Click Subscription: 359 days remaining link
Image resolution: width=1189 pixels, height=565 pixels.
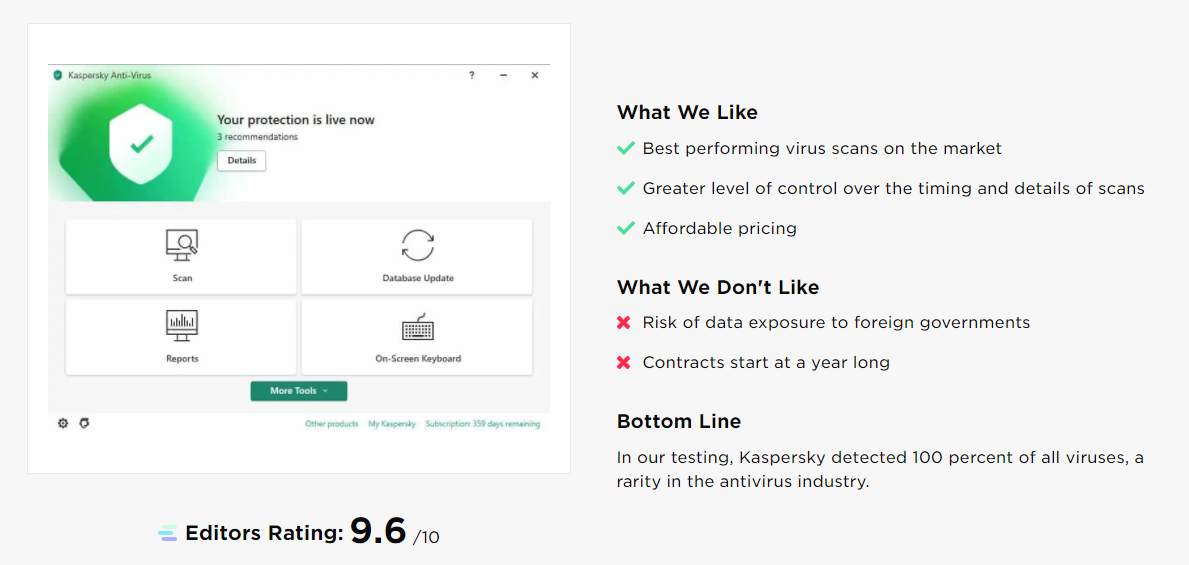coord(483,424)
